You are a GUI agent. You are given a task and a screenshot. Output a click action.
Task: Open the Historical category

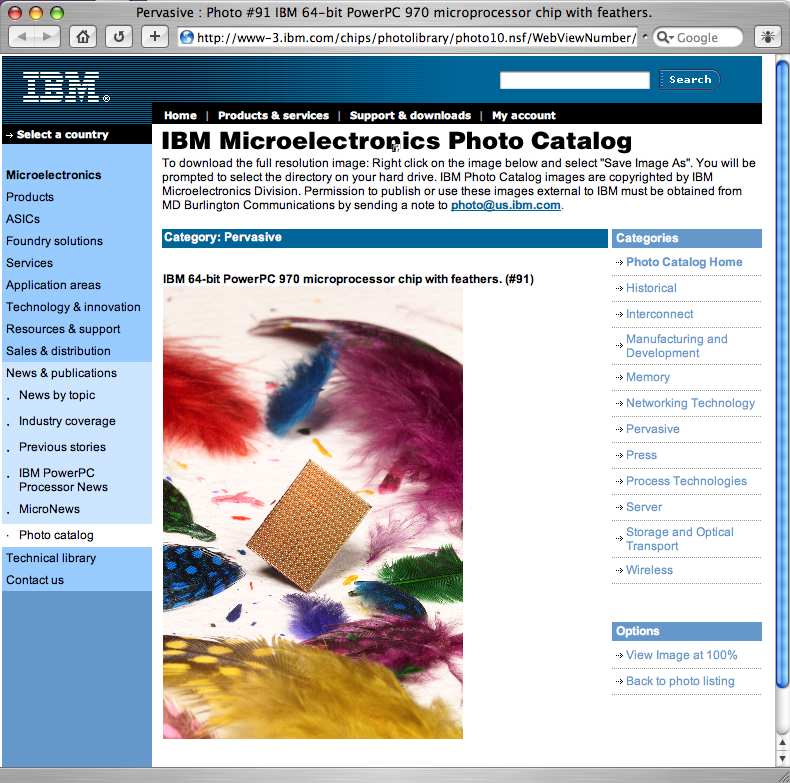click(x=651, y=288)
